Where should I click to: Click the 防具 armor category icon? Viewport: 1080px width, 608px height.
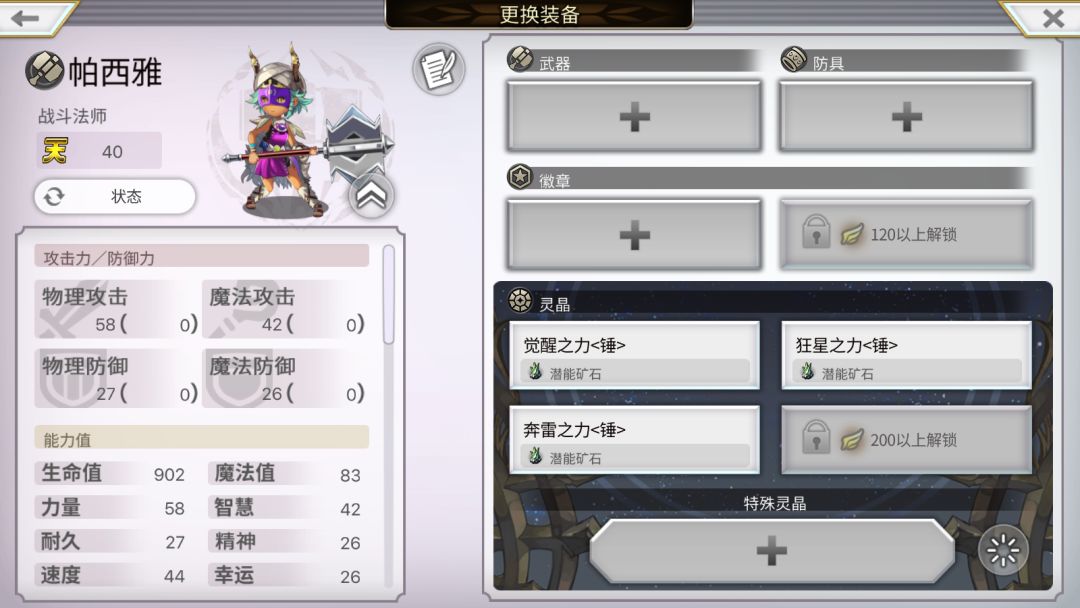pyautogui.click(x=793, y=59)
